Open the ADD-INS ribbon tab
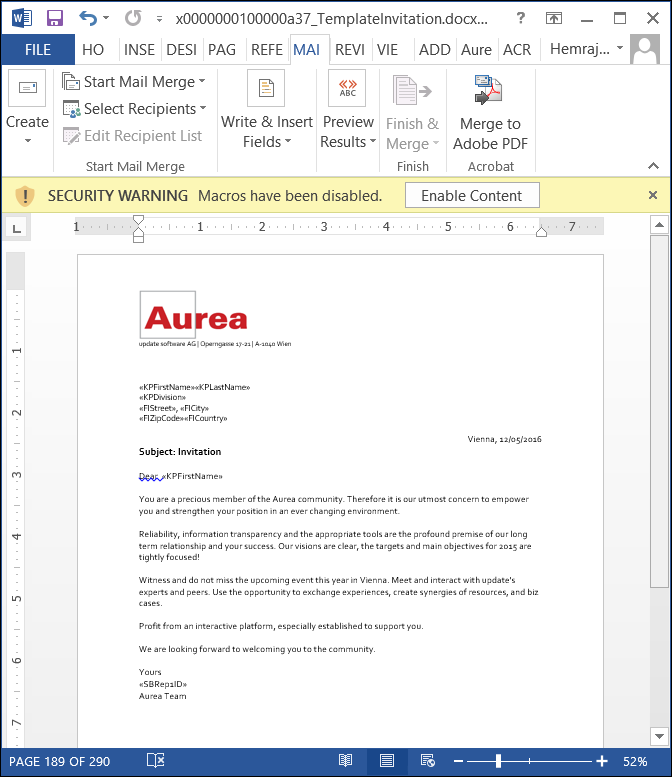The height and width of the screenshot is (777, 672). click(x=435, y=50)
